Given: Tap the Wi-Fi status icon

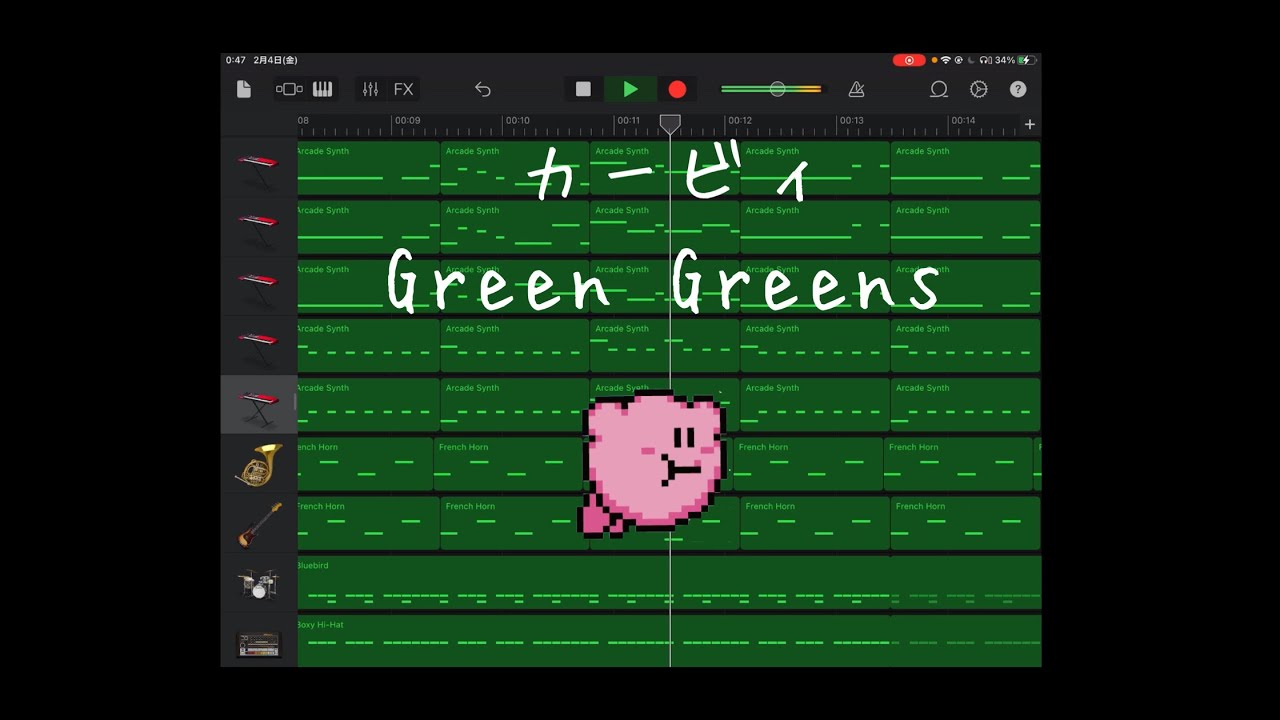Looking at the screenshot, I should [x=946, y=60].
